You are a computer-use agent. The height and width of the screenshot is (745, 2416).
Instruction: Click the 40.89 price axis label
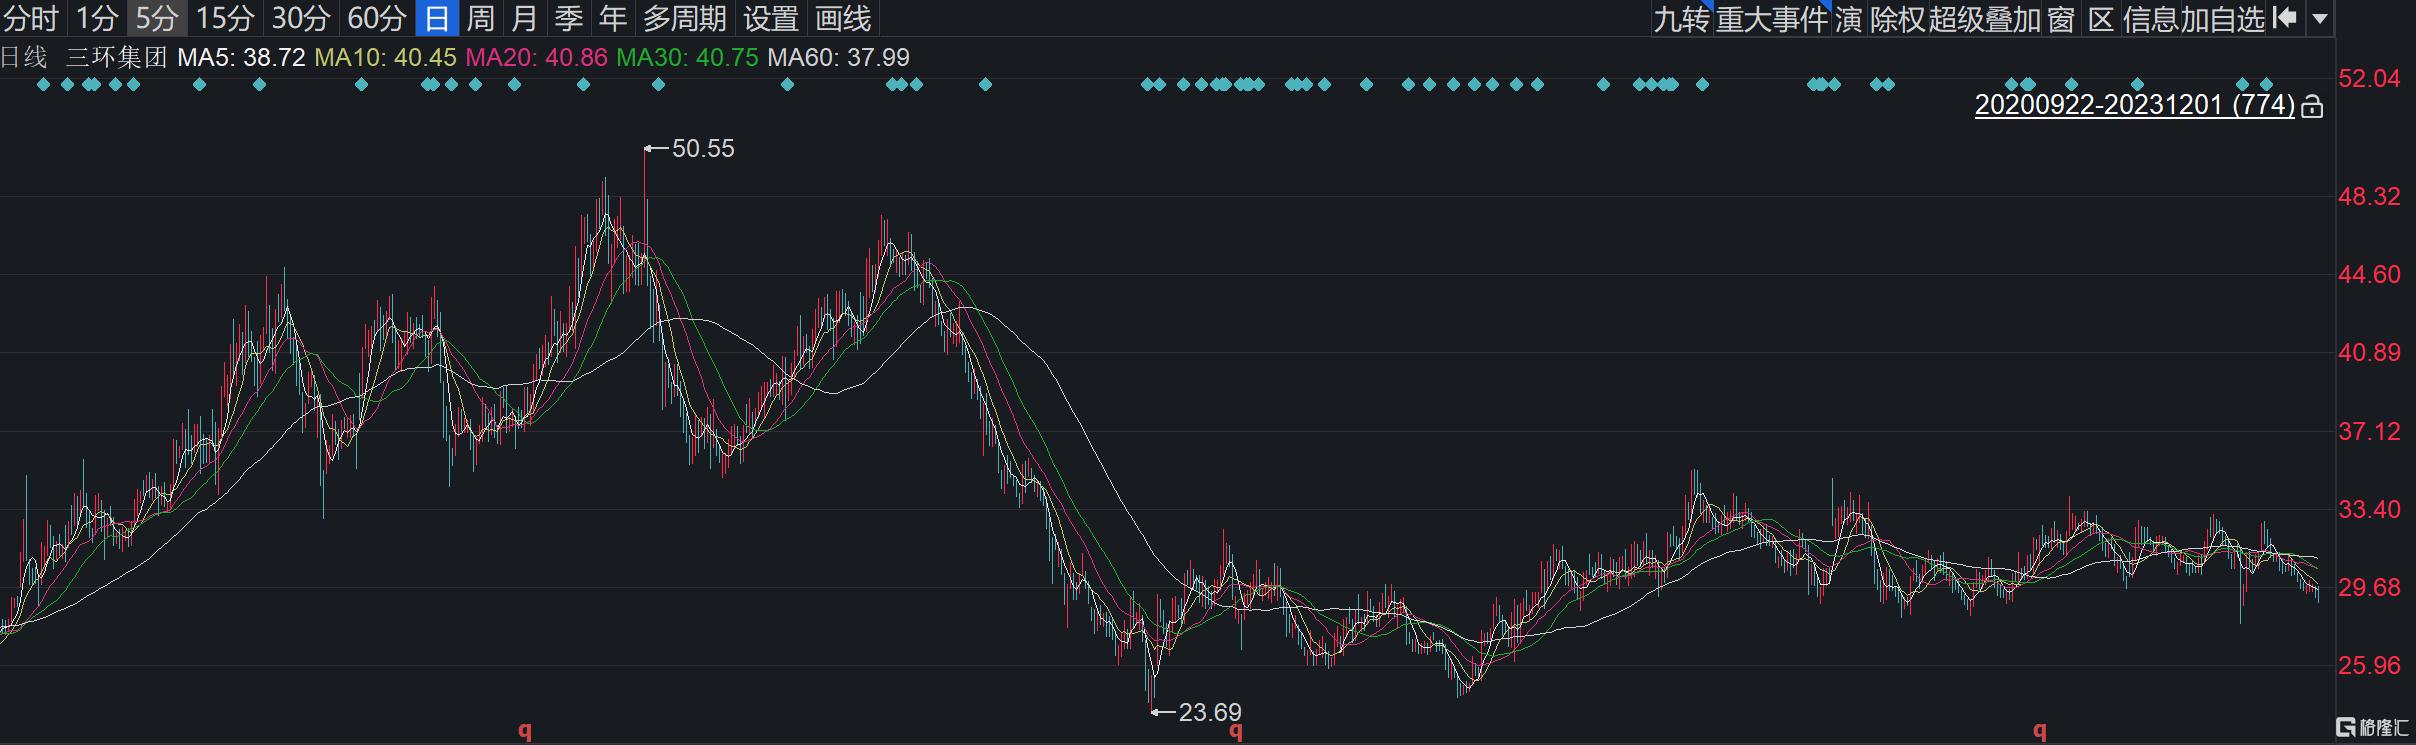(x=2369, y=352)
